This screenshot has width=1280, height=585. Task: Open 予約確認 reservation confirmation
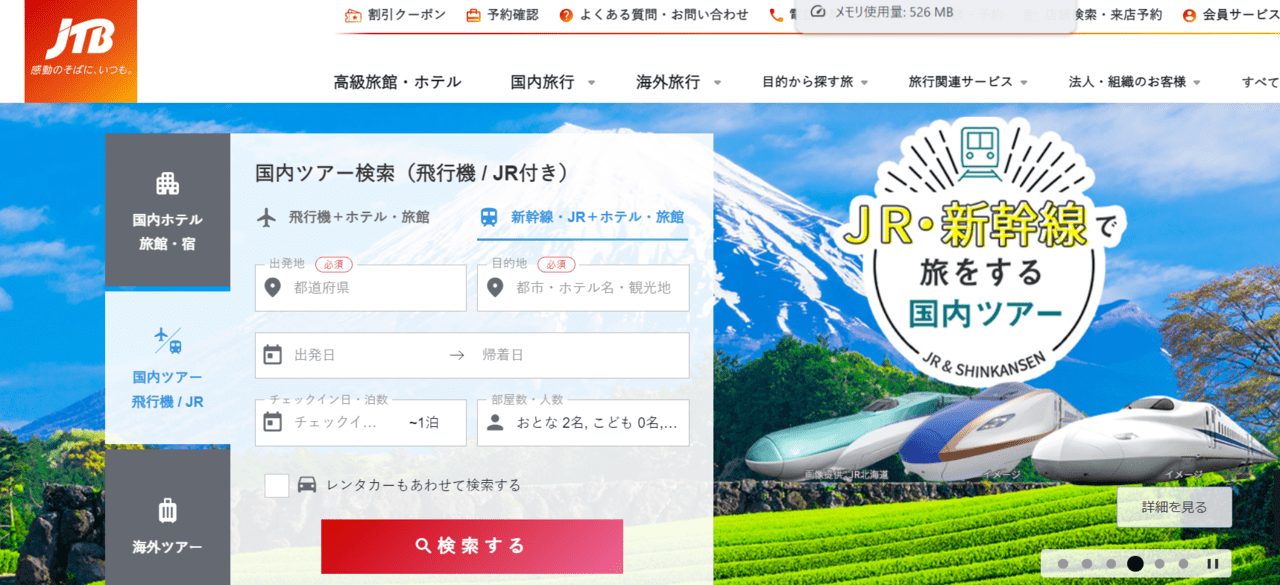pyautogui.click(x=502, y=15)
